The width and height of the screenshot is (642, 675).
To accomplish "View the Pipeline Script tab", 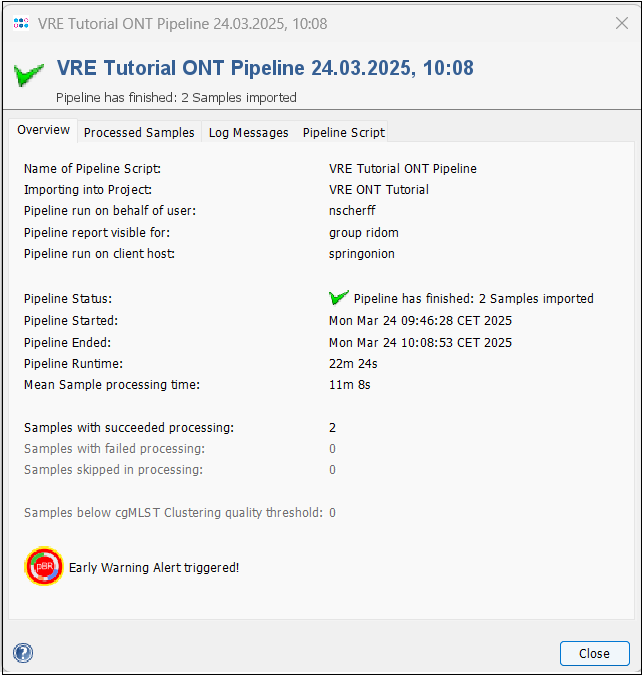I will click(x=343, y=132).
